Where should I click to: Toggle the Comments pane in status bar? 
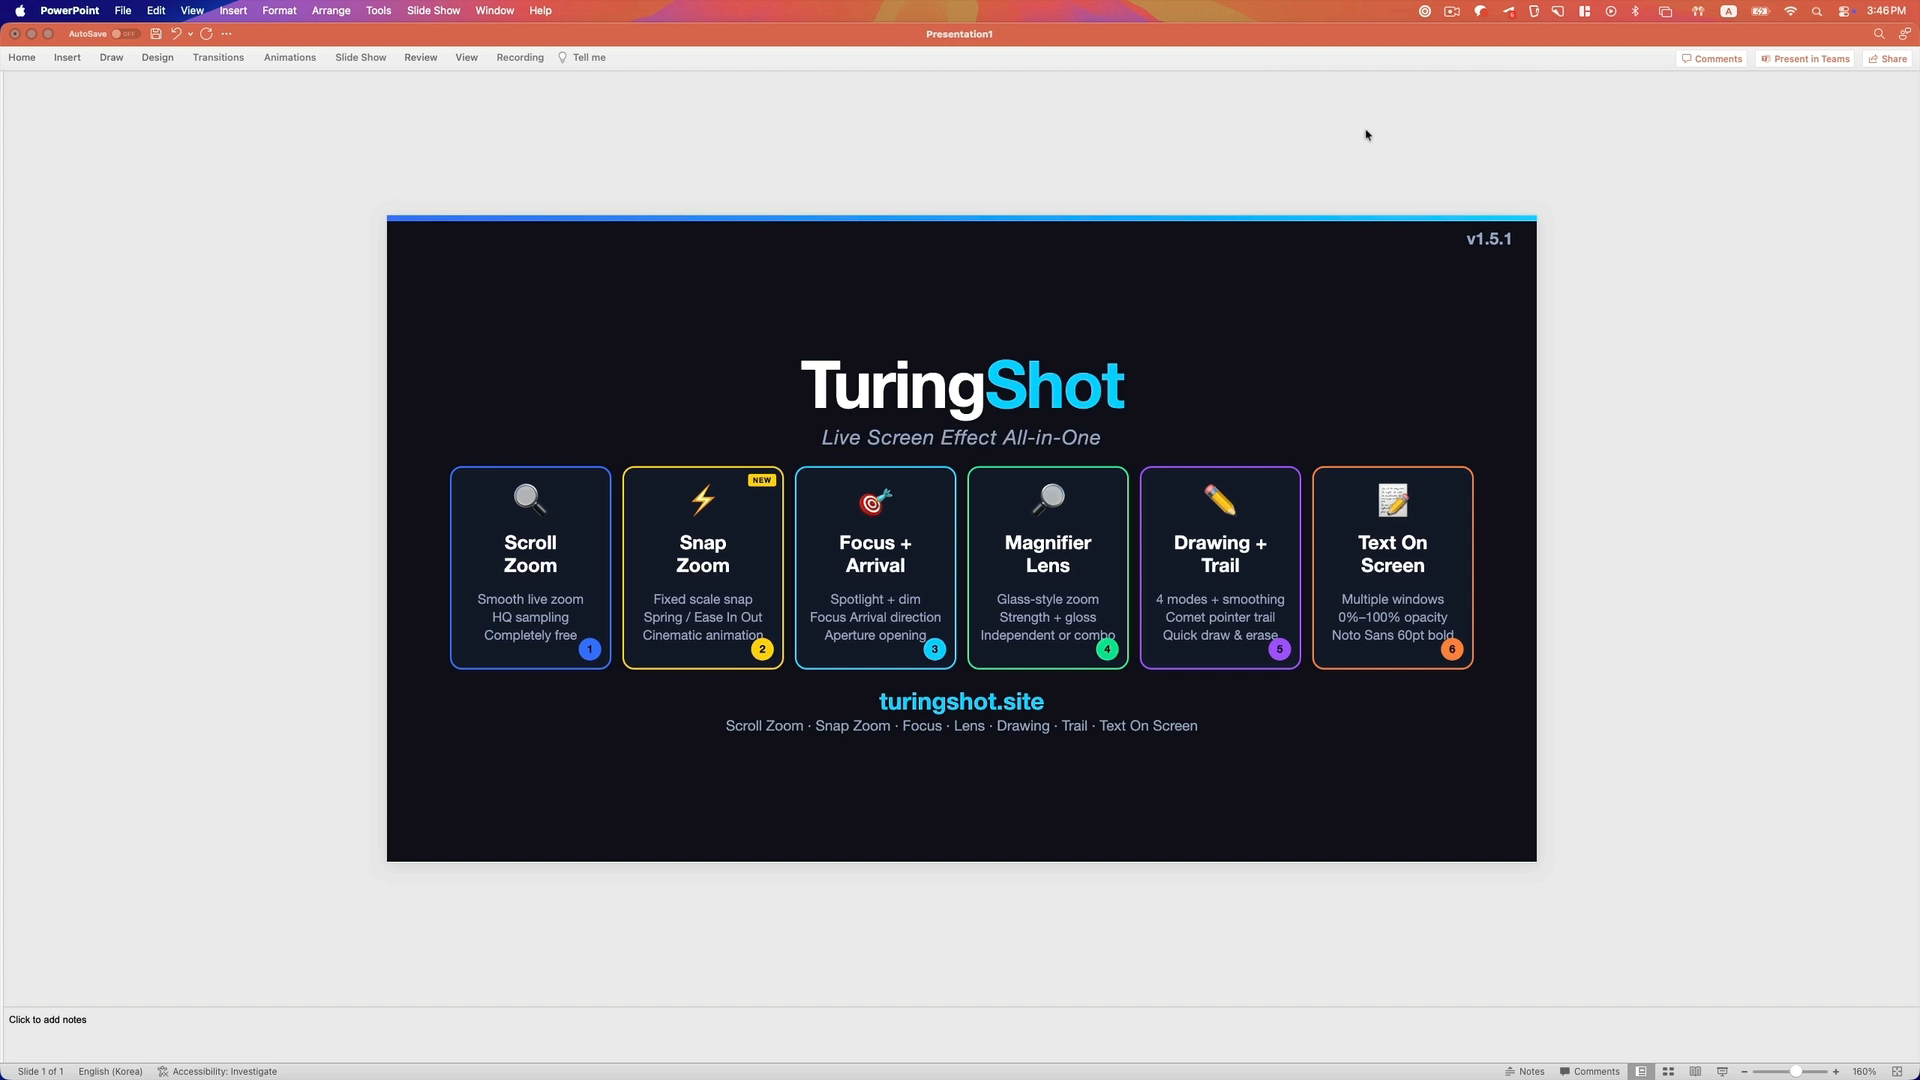click(x=1590, y=1071)
